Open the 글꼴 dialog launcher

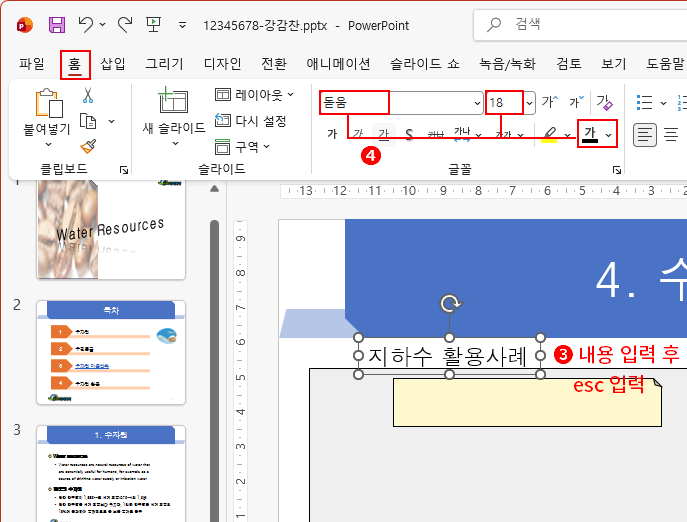coord(617,170)
